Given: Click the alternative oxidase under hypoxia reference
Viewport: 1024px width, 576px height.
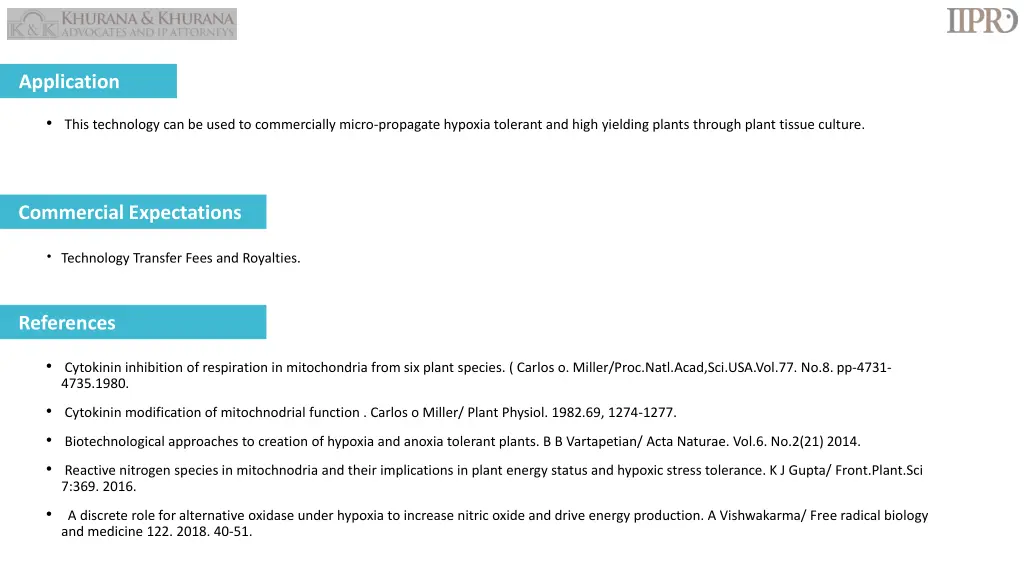Looking at the screenshot, I should [494, 523].
